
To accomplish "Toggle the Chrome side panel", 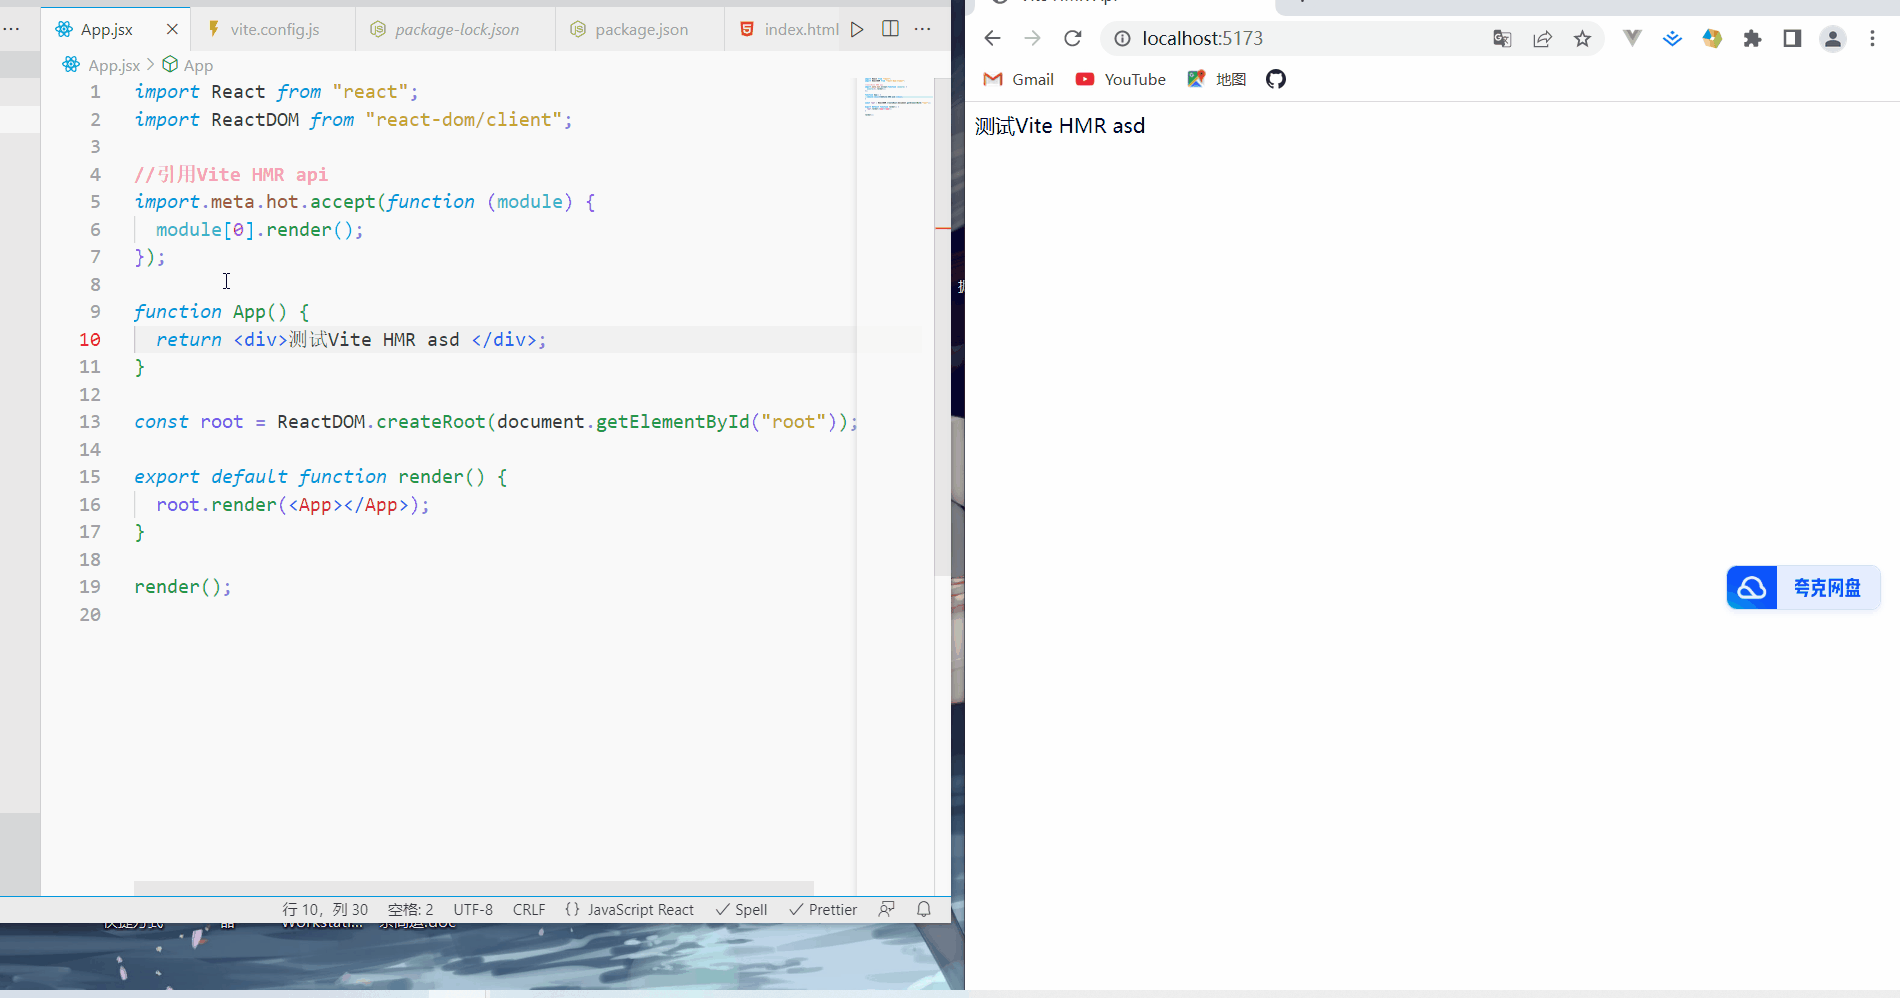I will (1791, 38).
